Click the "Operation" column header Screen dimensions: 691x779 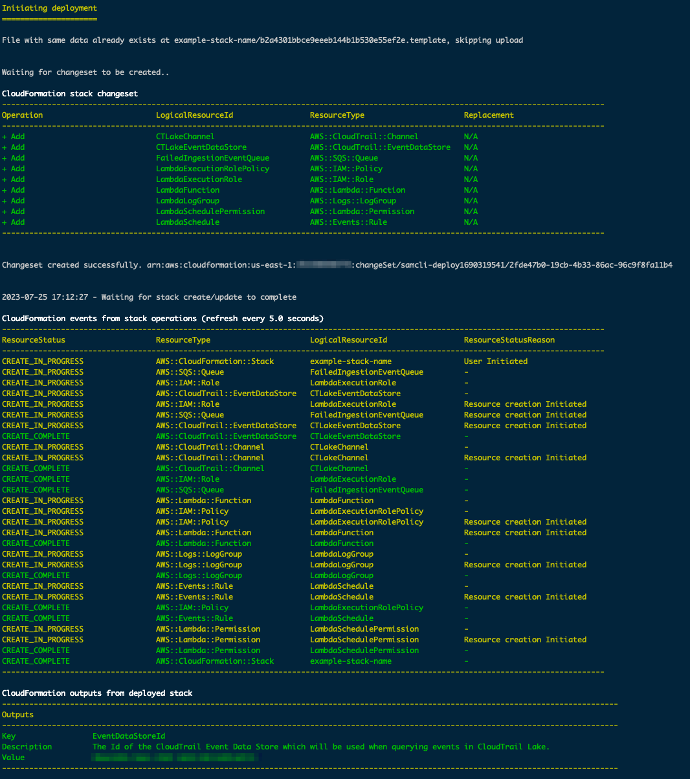click(22, 115)
